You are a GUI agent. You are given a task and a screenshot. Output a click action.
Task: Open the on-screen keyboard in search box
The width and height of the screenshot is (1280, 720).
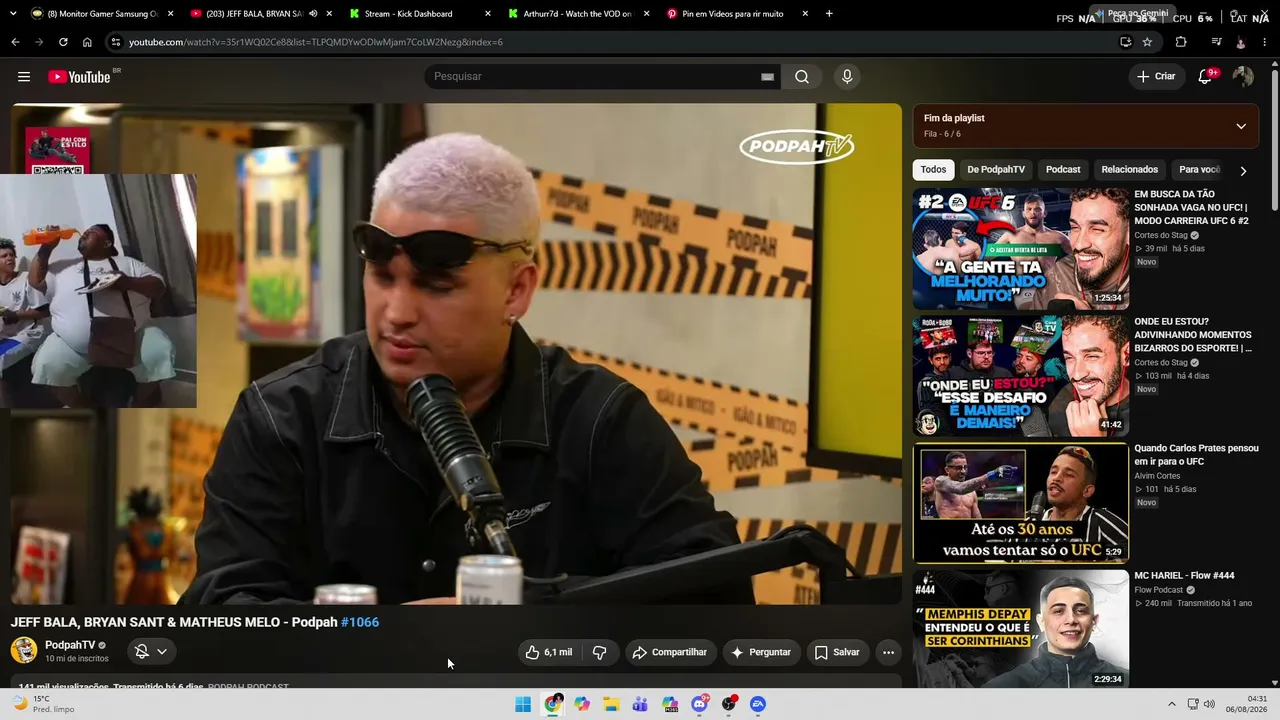(x=767, y=77)
